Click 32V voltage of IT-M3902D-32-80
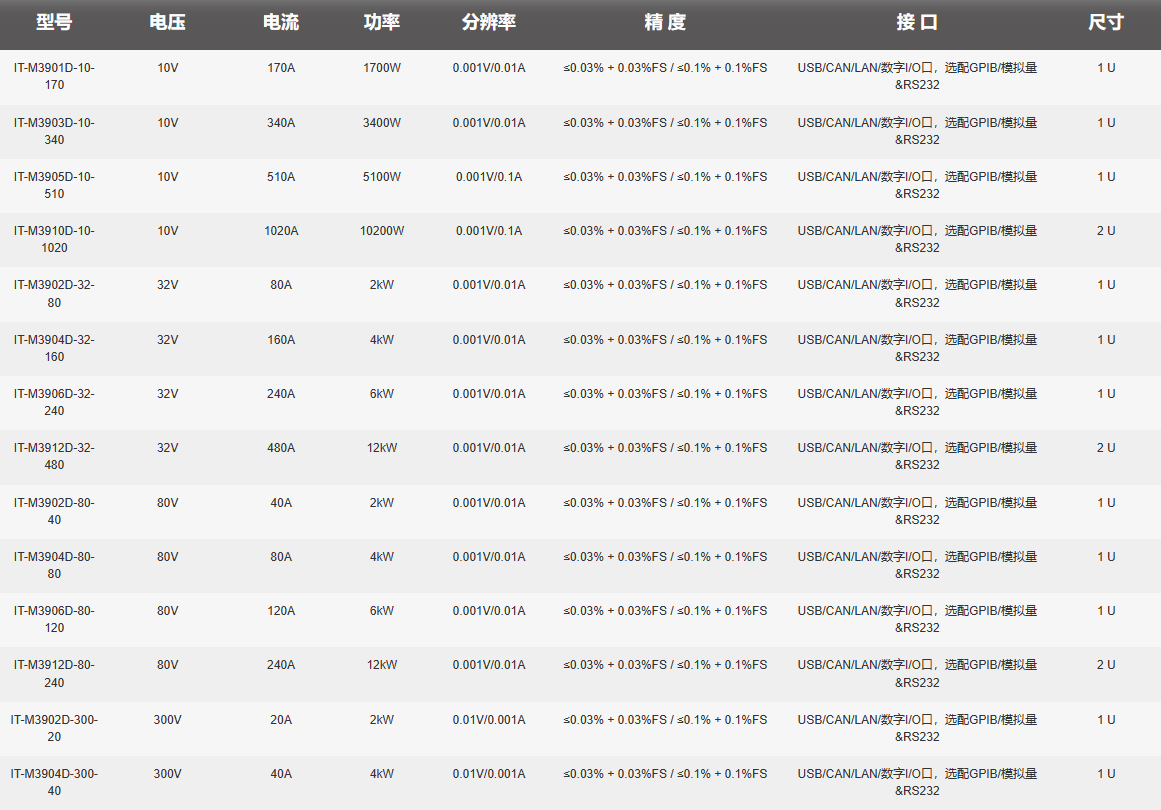Screen dimensions: 1161x810 (167, 285)
